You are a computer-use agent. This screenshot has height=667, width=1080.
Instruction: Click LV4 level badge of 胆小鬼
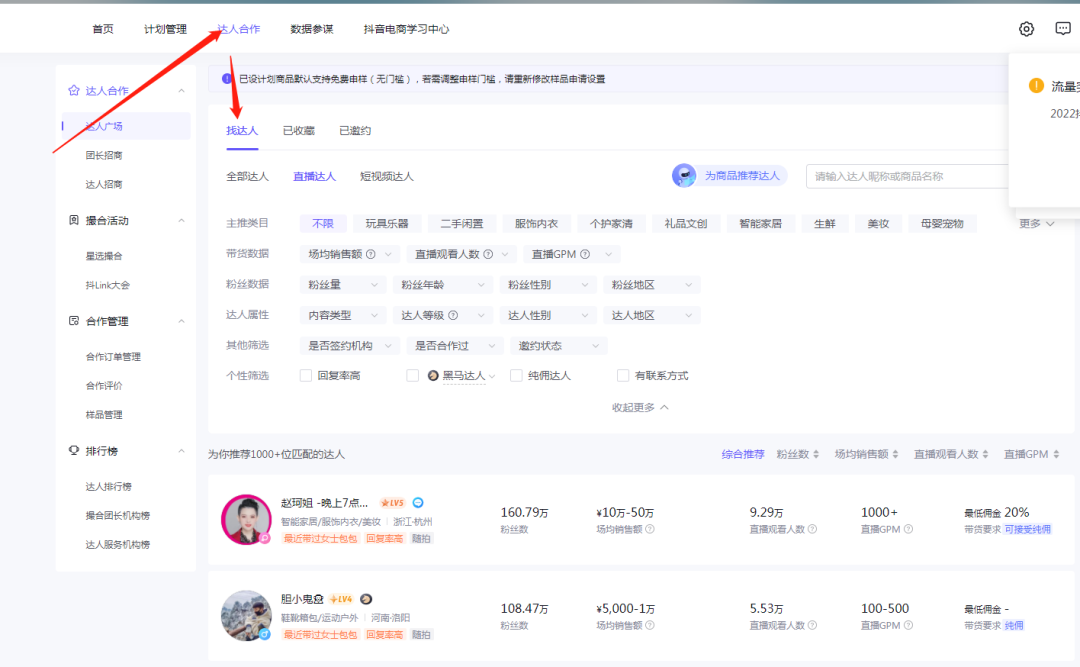[x=341, y=599]
